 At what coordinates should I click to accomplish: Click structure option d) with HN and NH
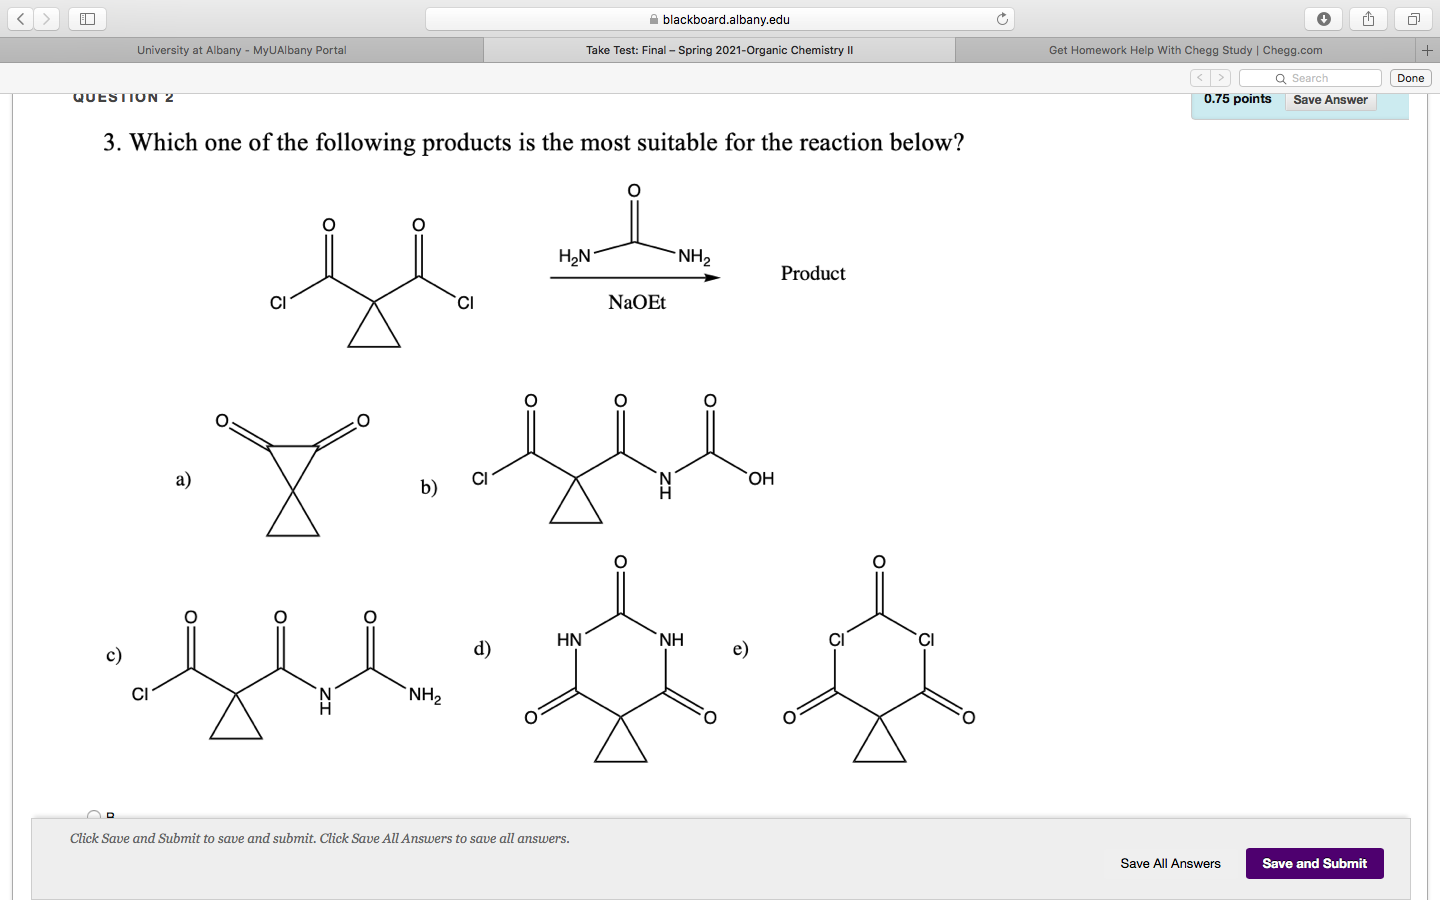(620, 660)
